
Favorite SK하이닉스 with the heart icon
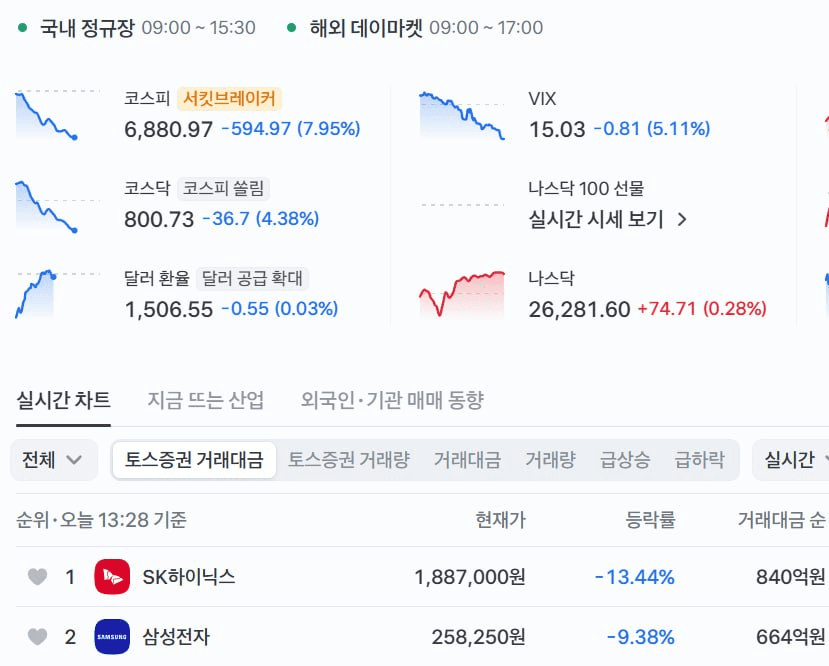37,577
